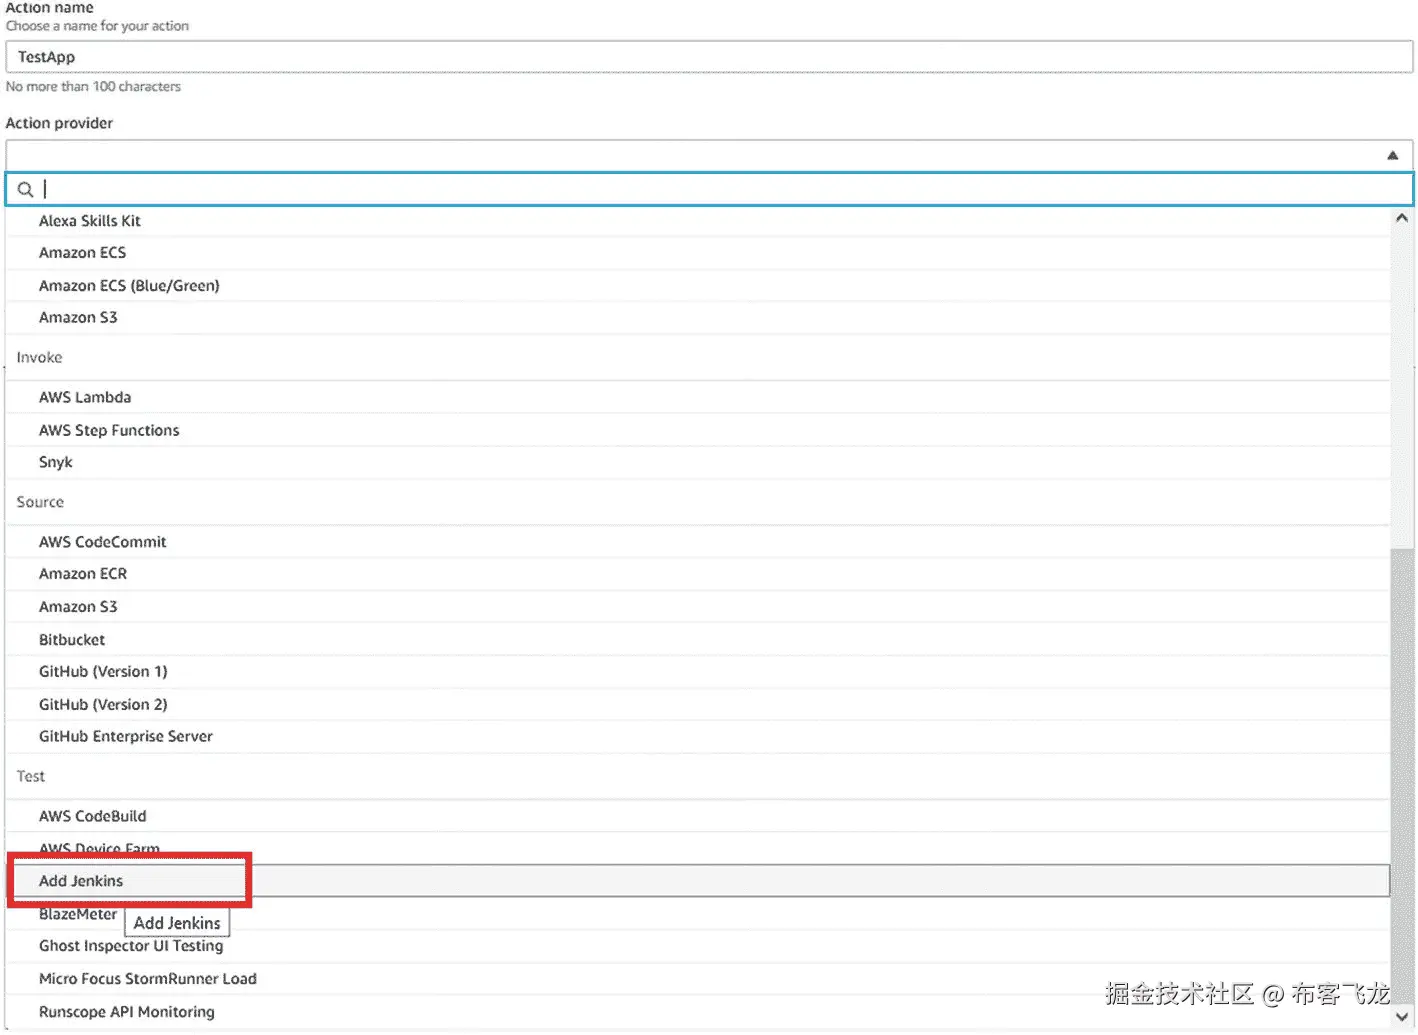Select AWS CodeCommit source
This screenshot has width=1418, height=1035.
click(697, 542)
